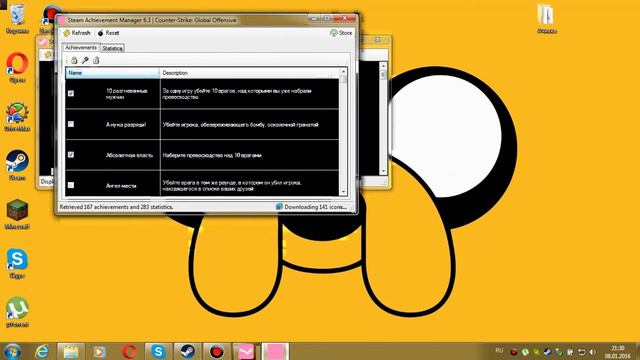Click the background window's scrollbar down arrow
The width and height of the screenshot is (640, 360).
[383, 171]
